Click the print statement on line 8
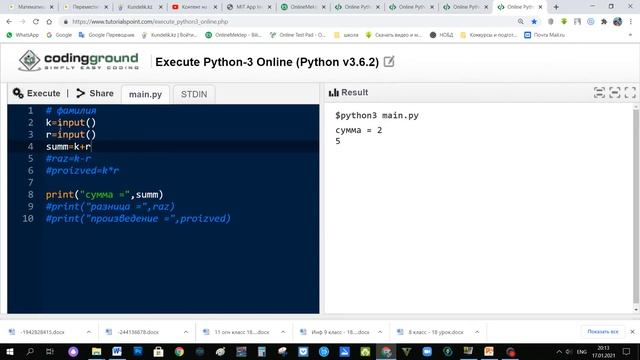 [104, 195]
